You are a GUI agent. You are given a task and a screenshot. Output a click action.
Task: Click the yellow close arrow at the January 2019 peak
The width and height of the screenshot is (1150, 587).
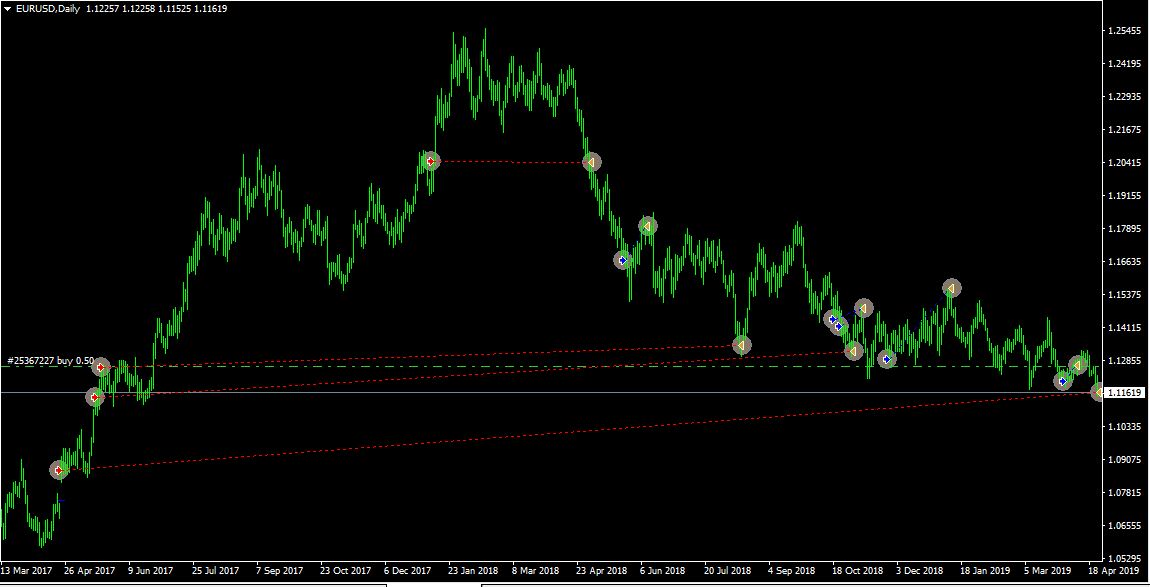click(x=951, y=288)
